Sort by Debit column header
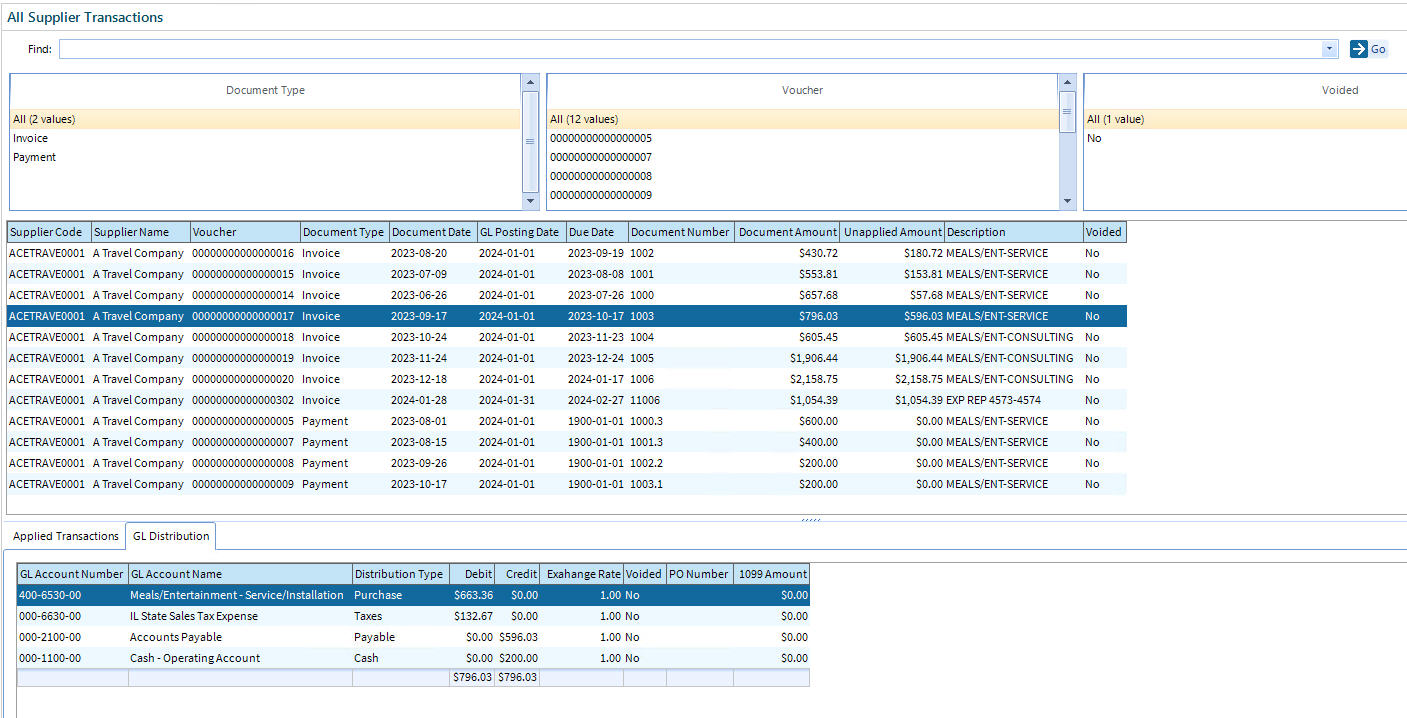The image size is (1407, 718). [472, 574]
